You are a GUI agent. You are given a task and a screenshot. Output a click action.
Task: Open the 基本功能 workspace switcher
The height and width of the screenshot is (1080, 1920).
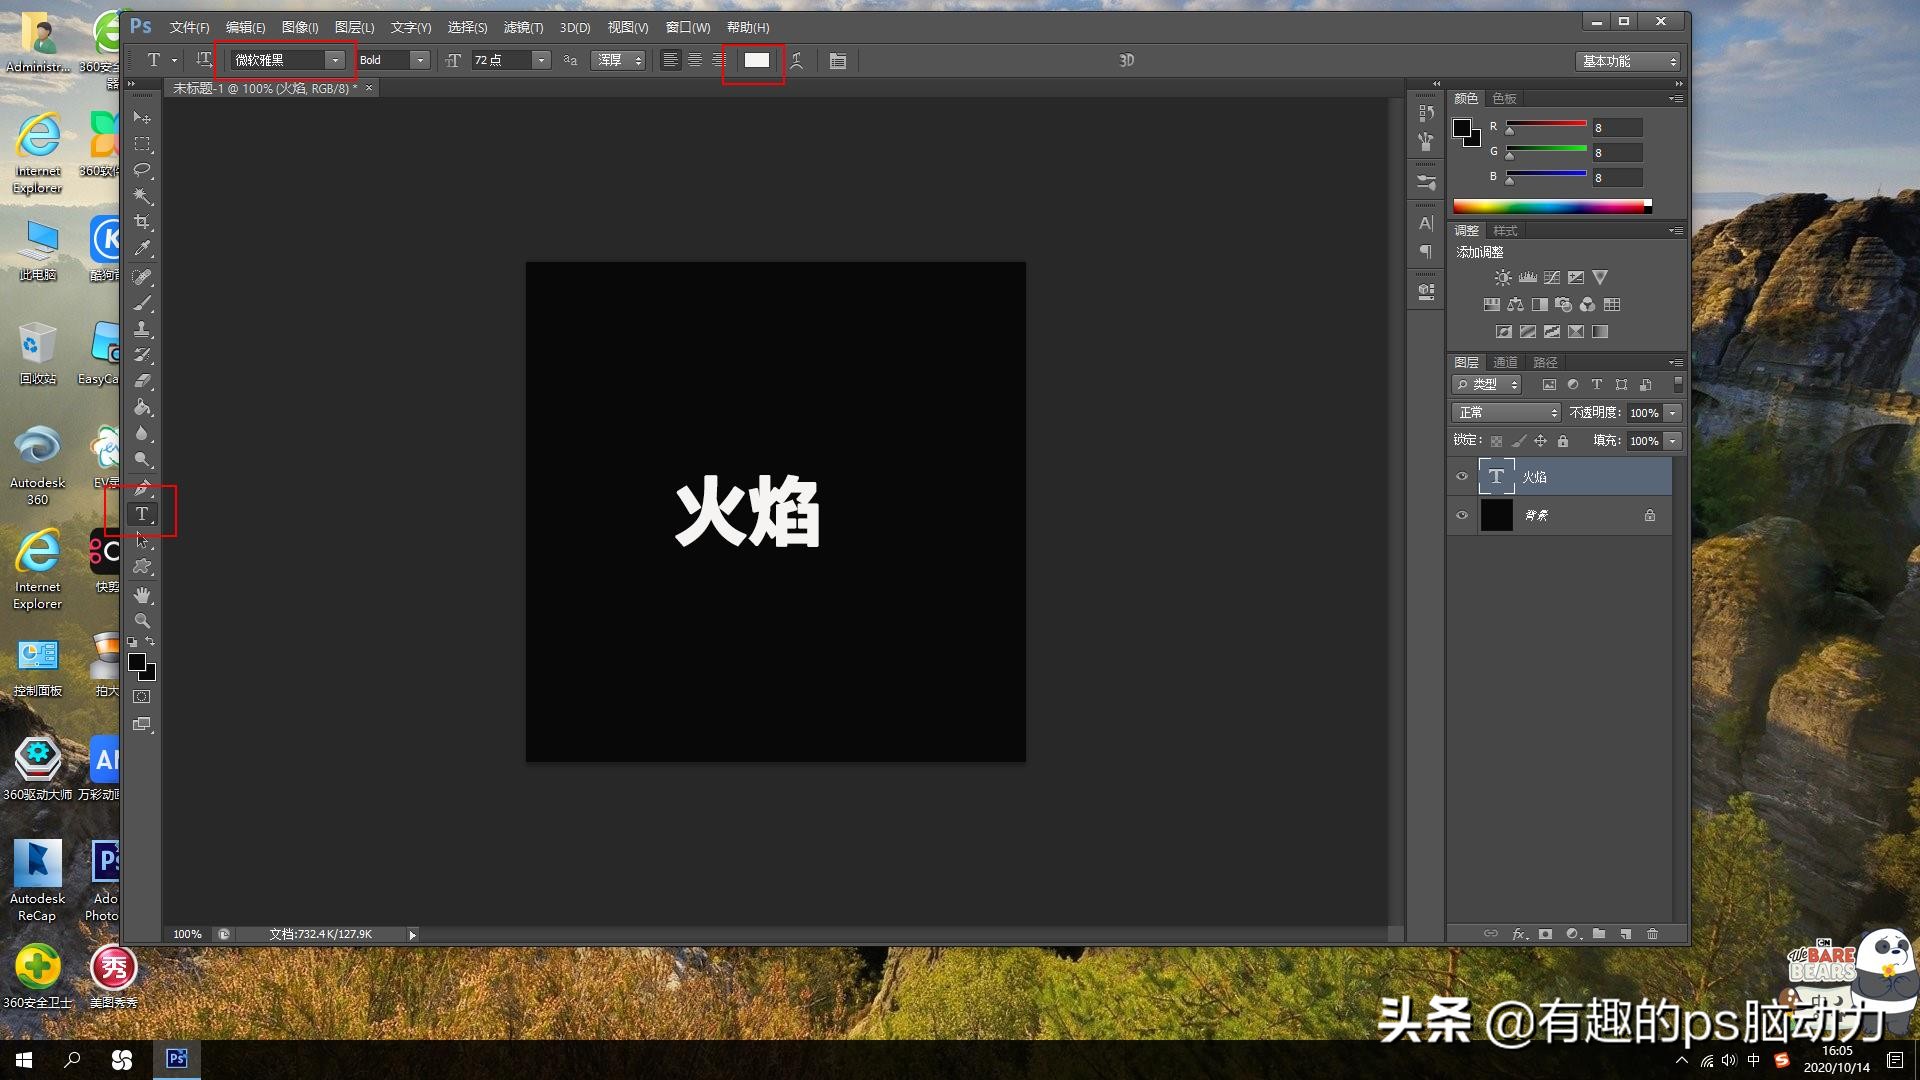pos(1628,62)
